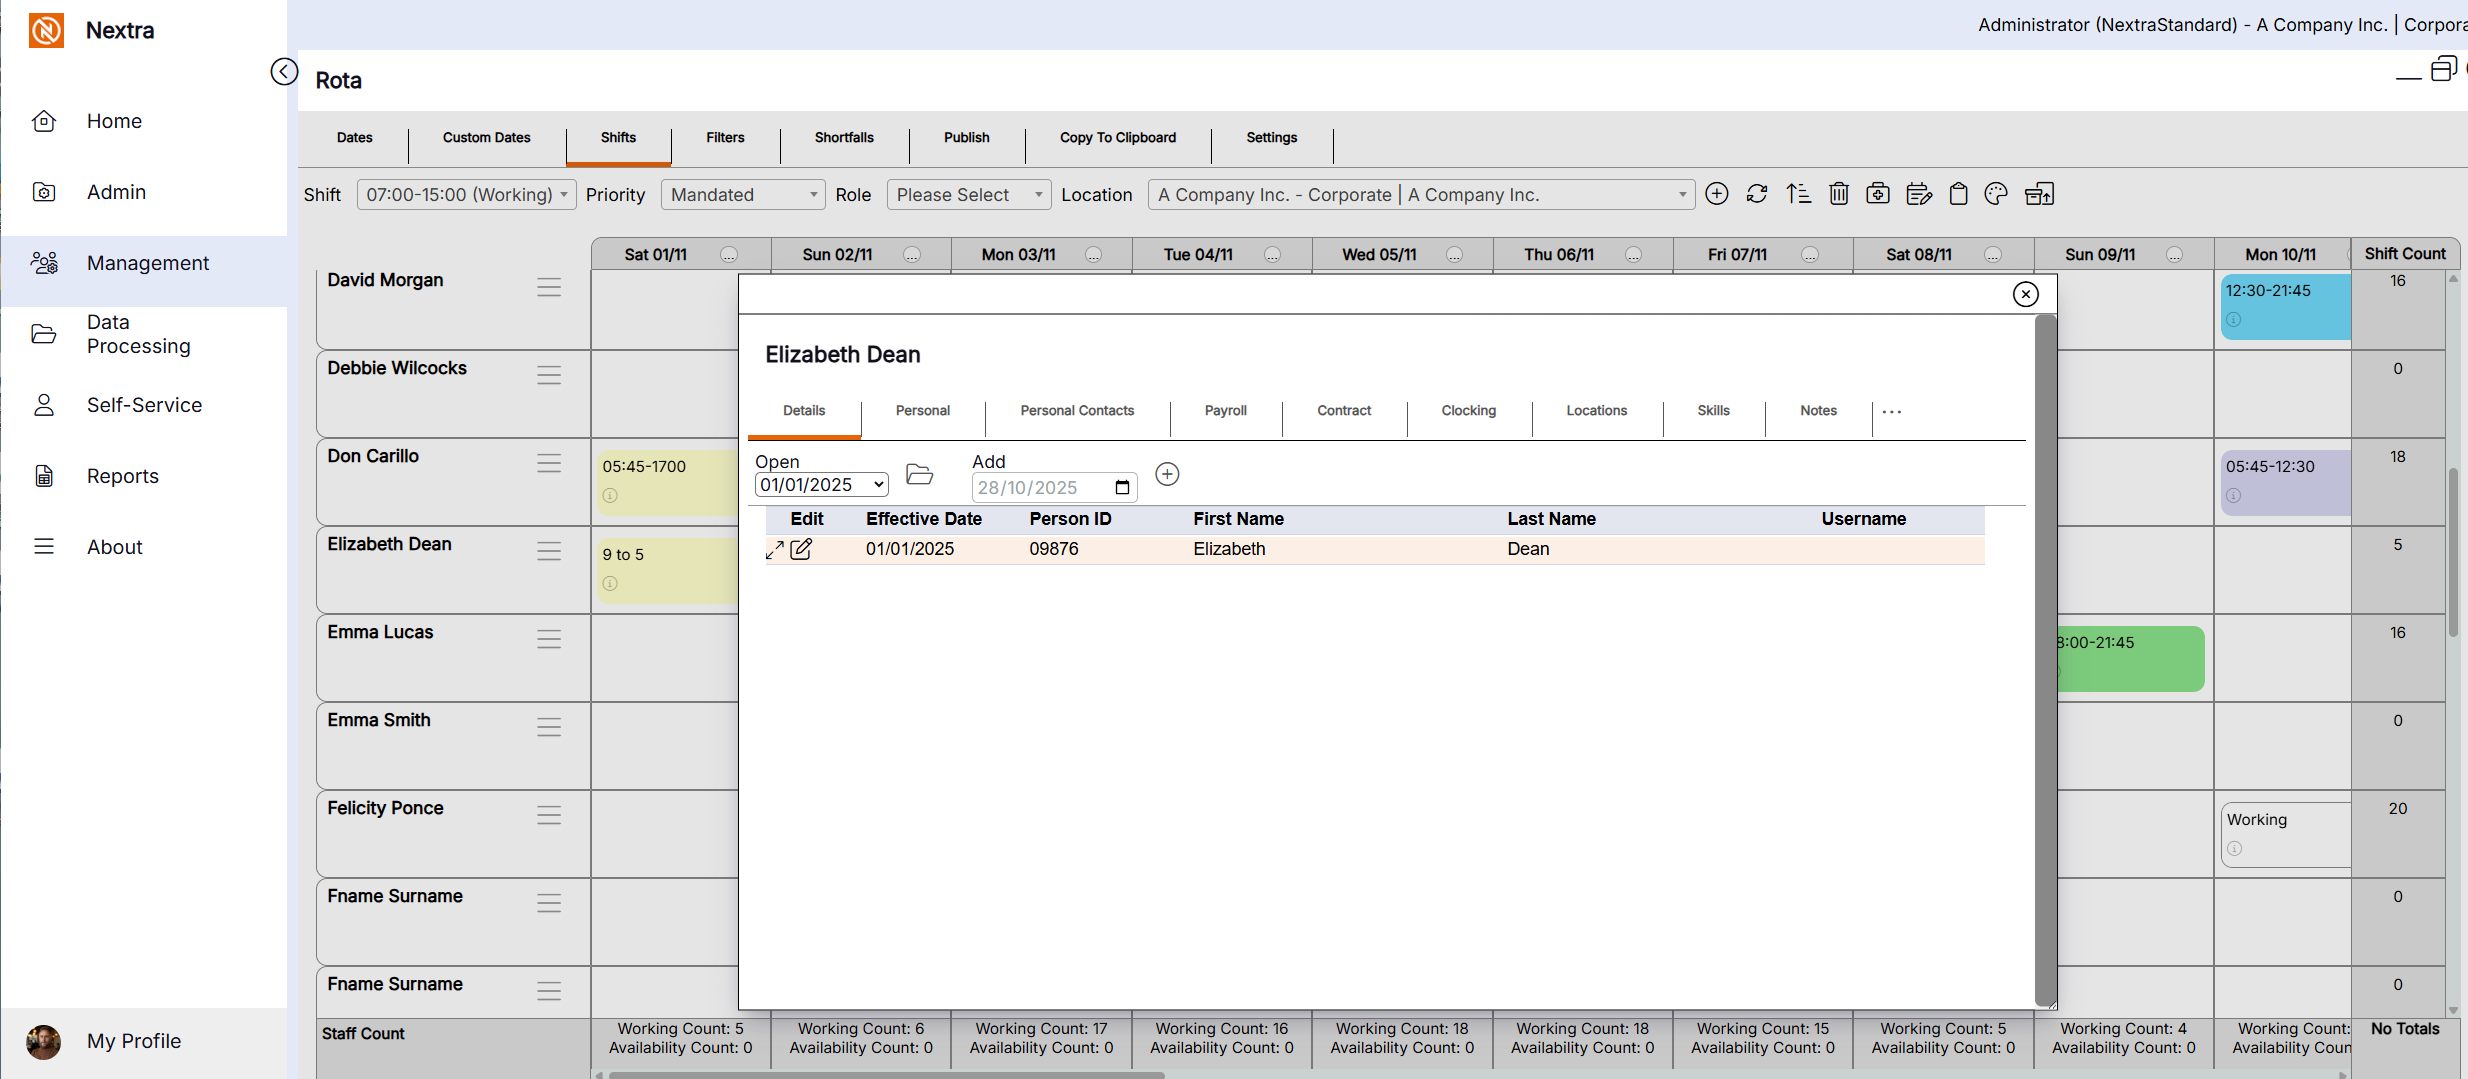Open the Skills tab in dialog
This screenshot has width=2468, height=1079.
pyautogui.click(x=1714, y=411)
